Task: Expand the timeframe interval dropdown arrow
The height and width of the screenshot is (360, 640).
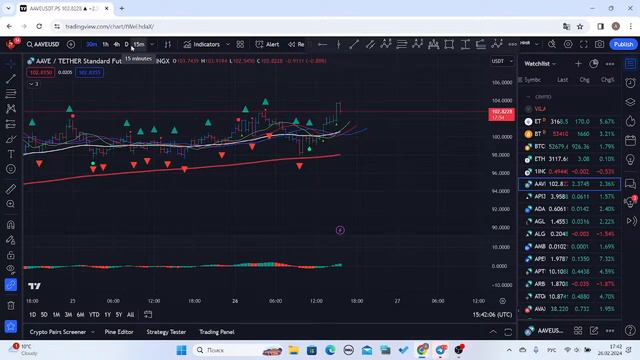Action: (152, 44)
